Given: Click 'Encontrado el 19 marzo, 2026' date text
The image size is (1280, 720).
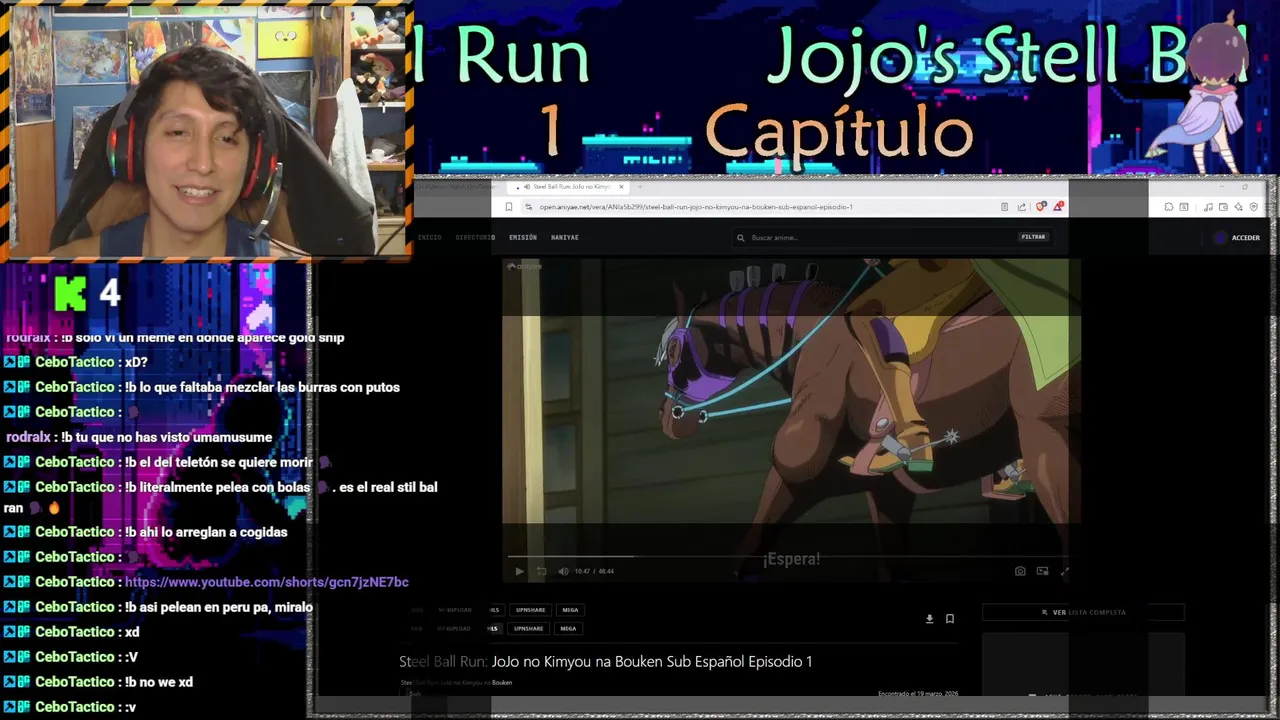Looking at the screenshot, I should pos(918,694).
